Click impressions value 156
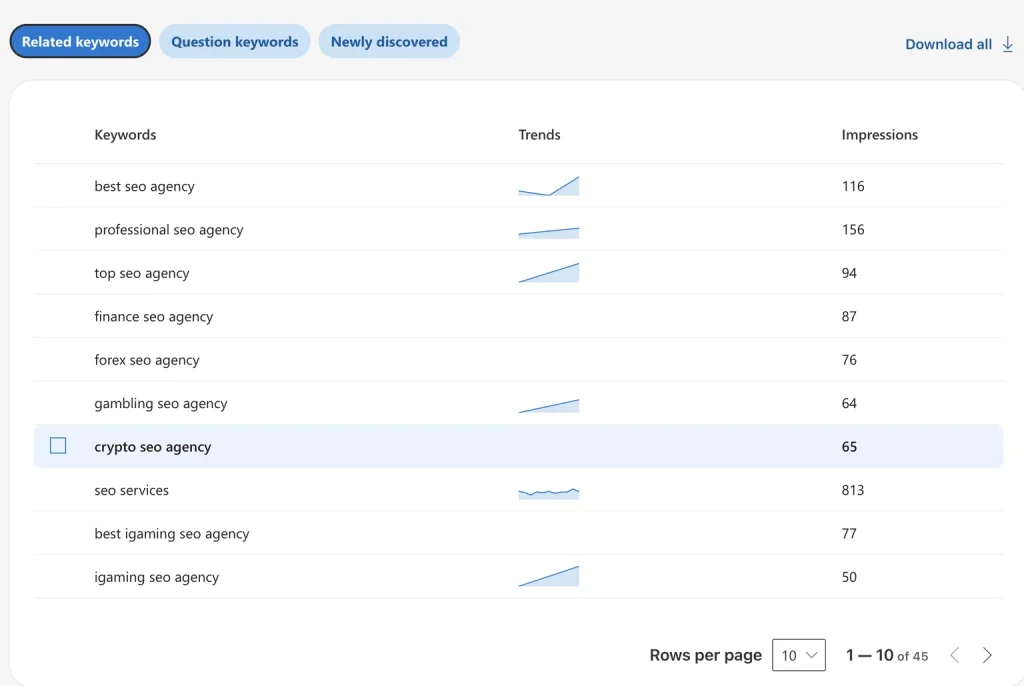 [x=853, y=230]
